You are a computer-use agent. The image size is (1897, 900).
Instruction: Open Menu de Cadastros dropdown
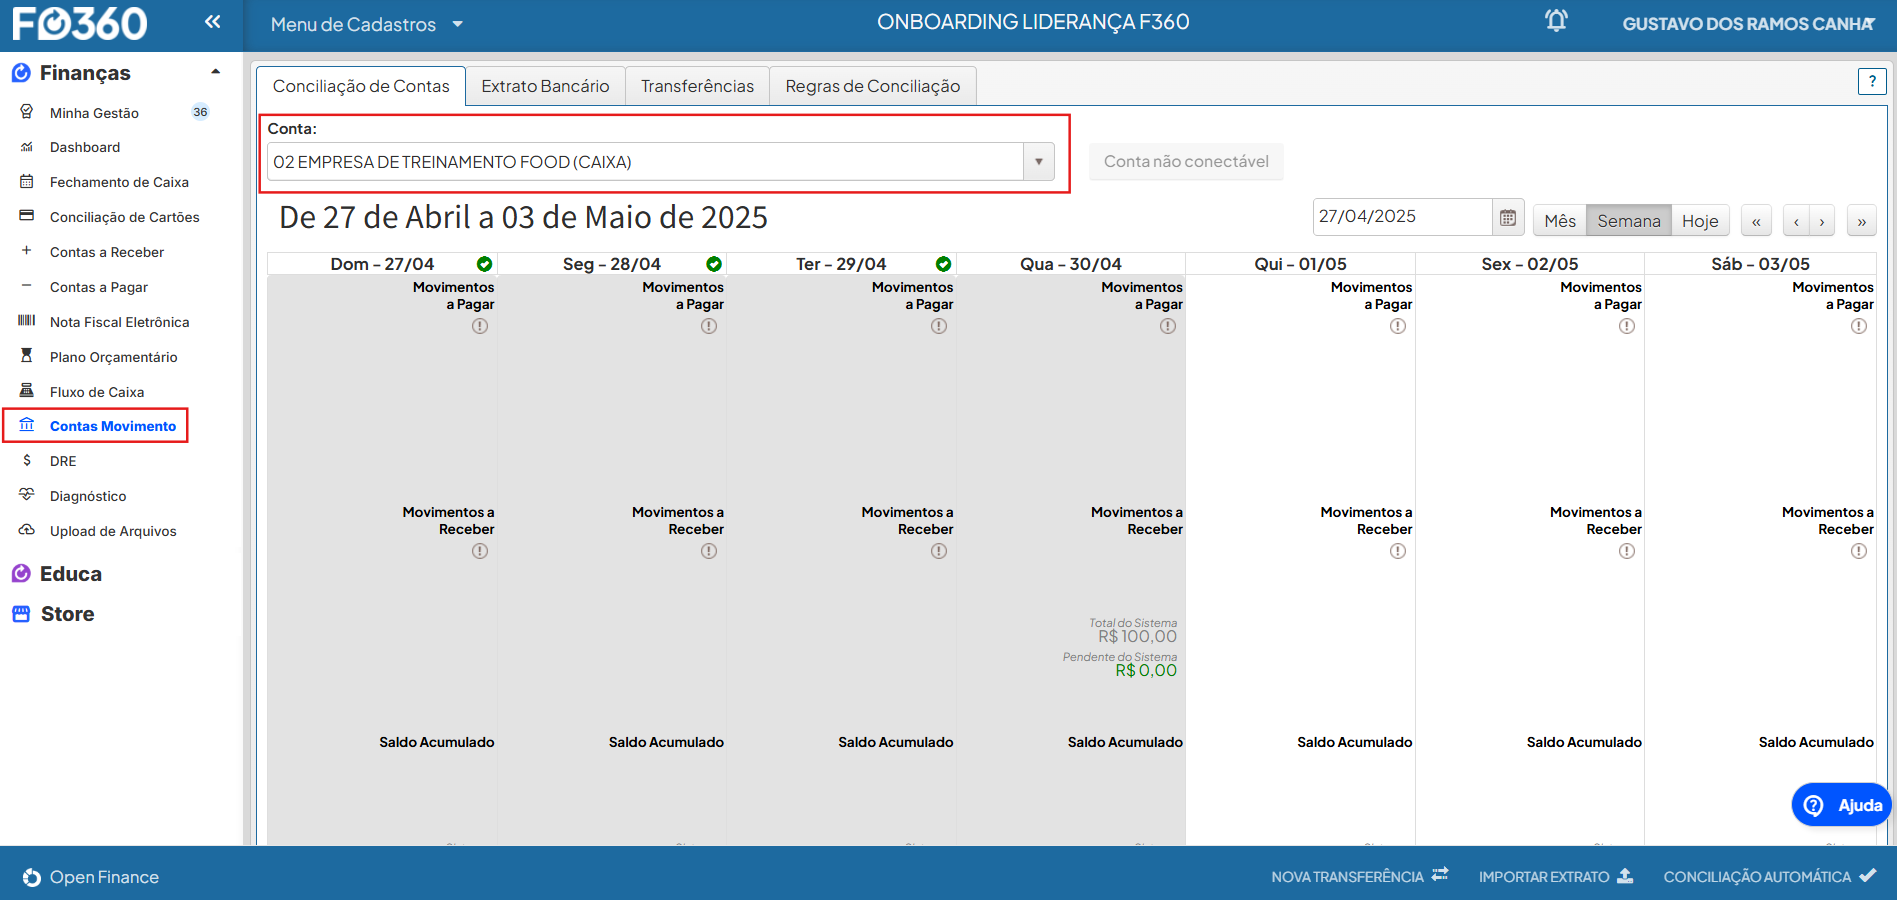[x=366, y=24]
